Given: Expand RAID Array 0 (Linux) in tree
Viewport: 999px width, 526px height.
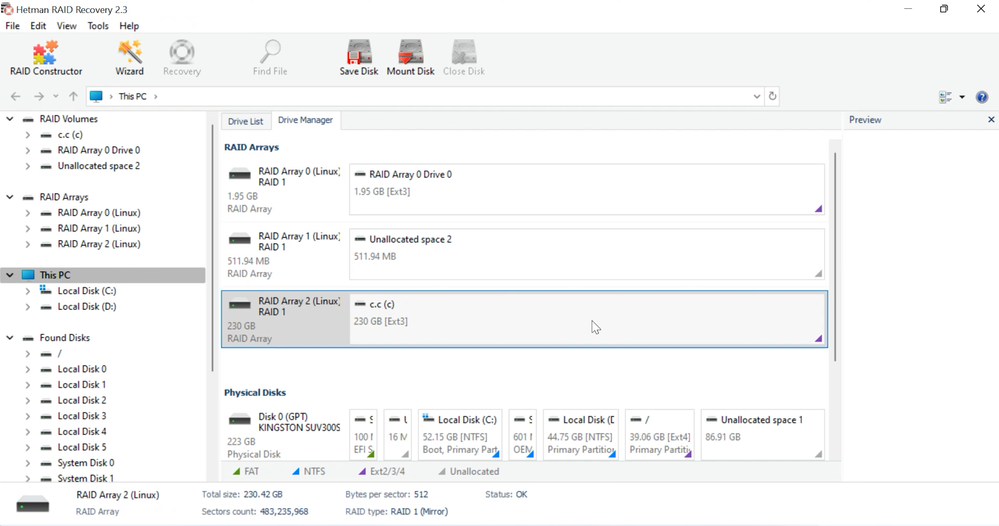Looking at the screenshot, I should [x=27, y=213].
